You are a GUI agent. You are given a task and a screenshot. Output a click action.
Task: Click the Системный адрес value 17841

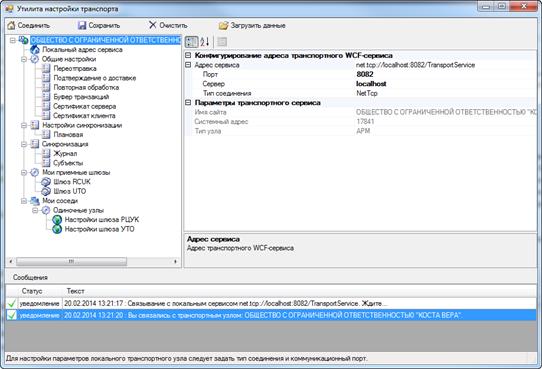pos(446,122)
